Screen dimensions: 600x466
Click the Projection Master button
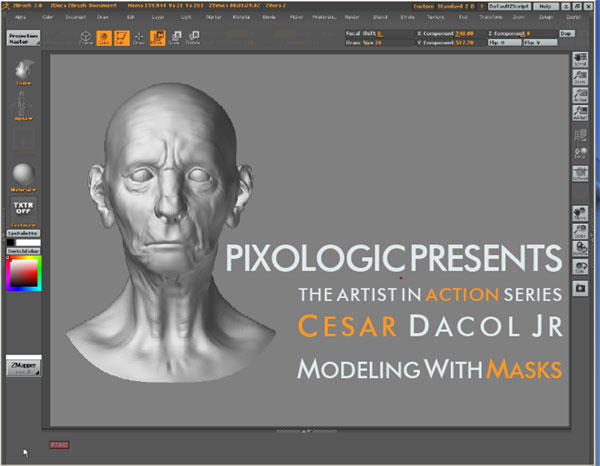tap(23, 38)
